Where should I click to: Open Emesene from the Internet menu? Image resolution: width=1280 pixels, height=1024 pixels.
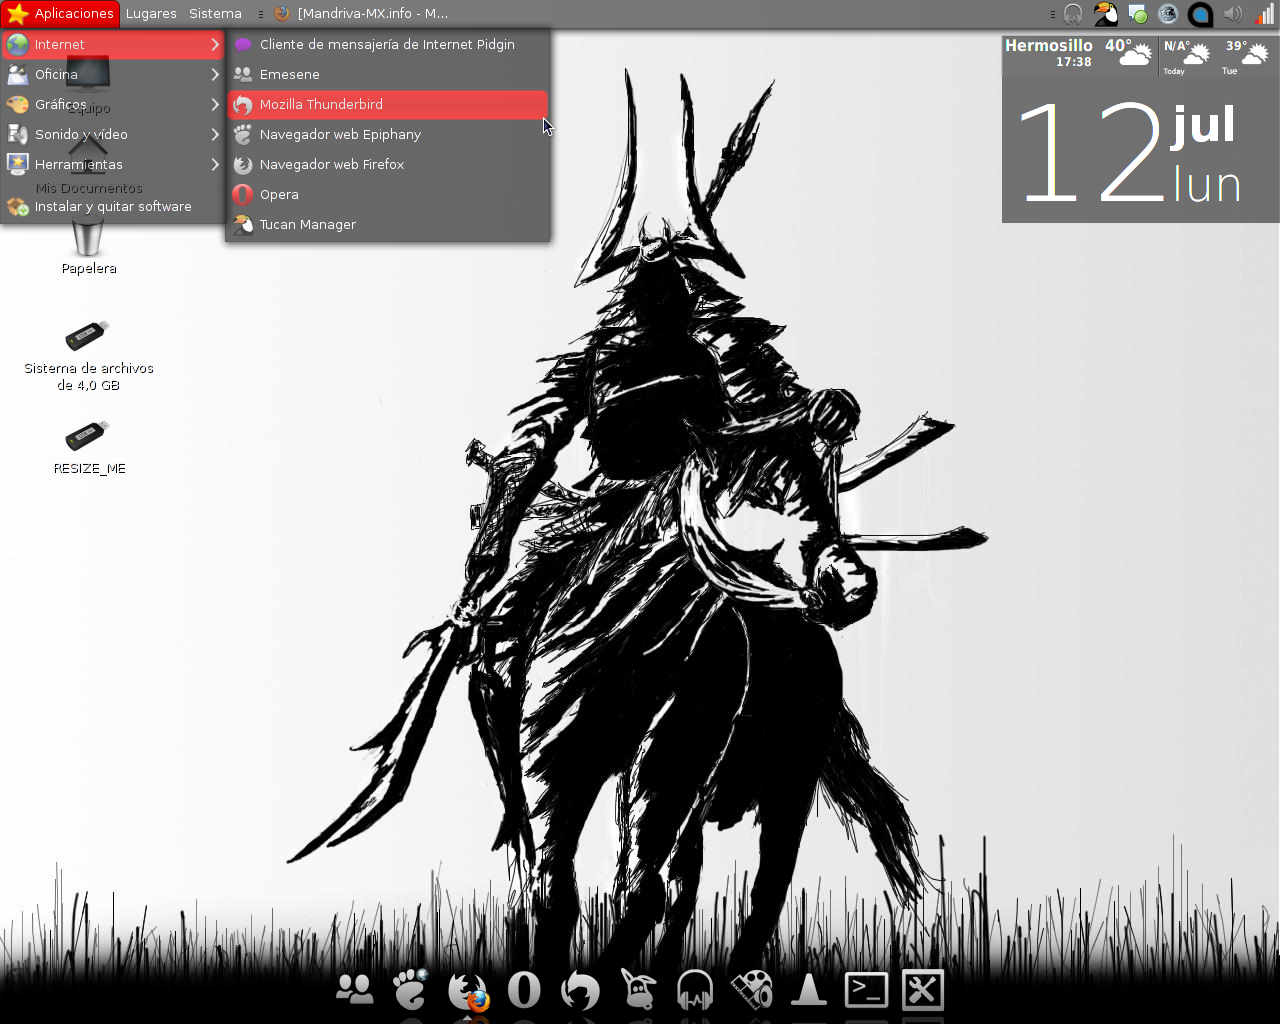(x=388, y=74)
